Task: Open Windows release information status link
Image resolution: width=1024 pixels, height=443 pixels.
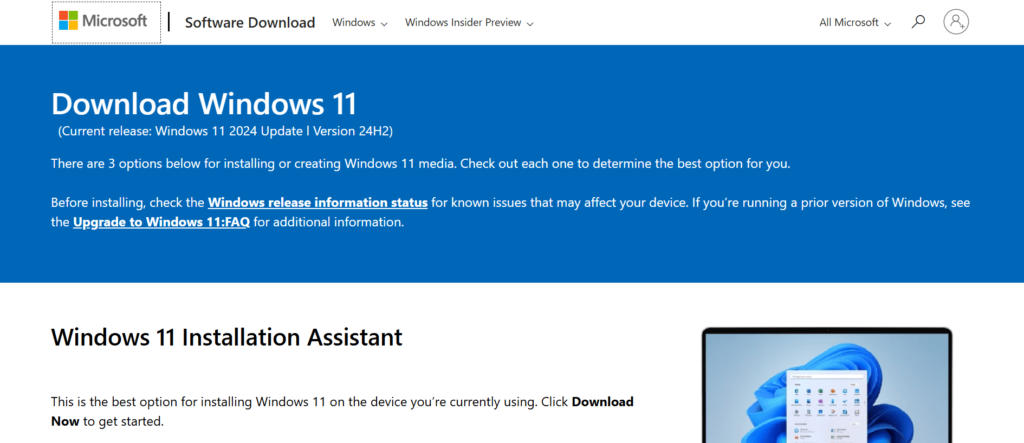Action: coord(318,203)
